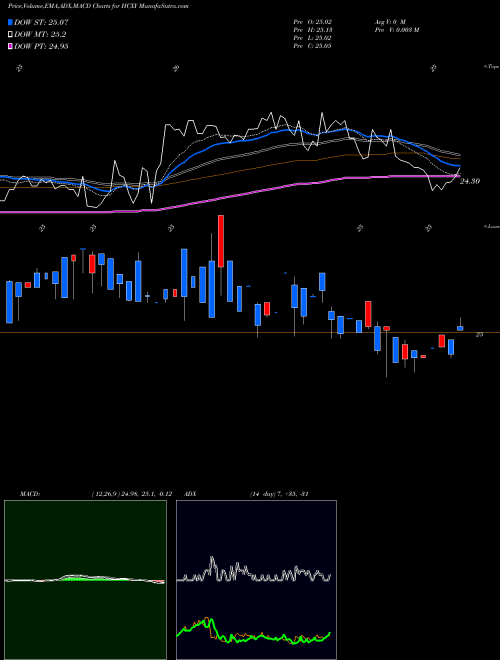Open the green MACD indicator chart
The width and height of the screenshot is (500, 660).
point(85,580)
